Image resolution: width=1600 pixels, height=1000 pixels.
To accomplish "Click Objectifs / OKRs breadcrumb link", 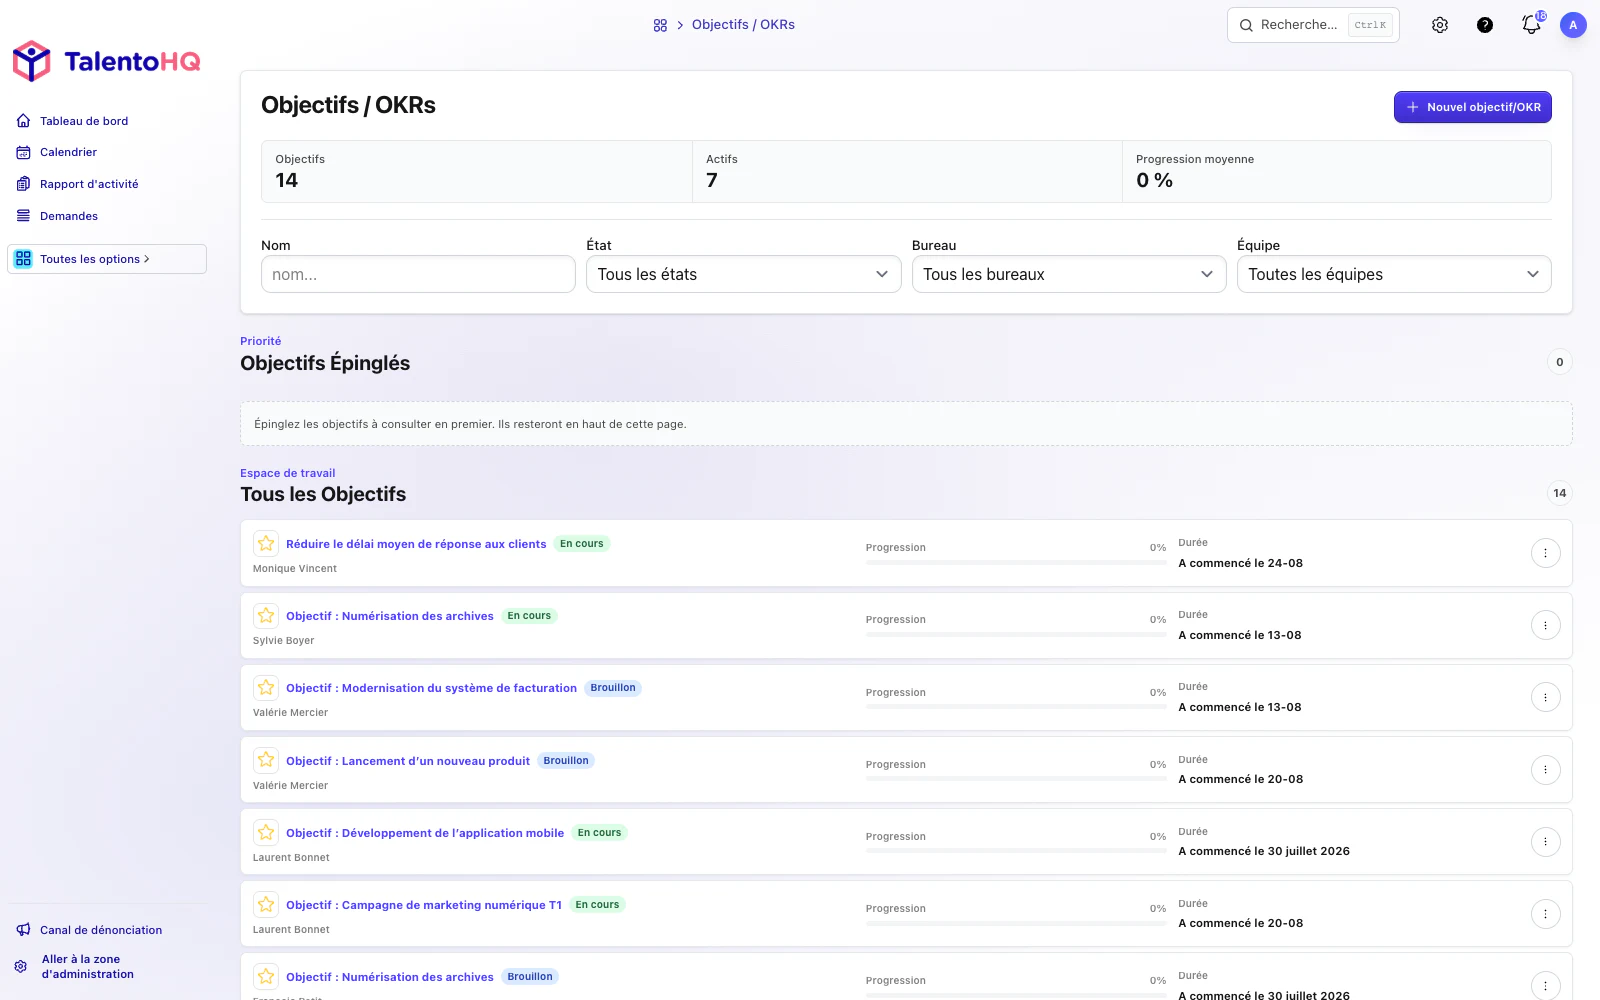I will click(x=743, y=25).
